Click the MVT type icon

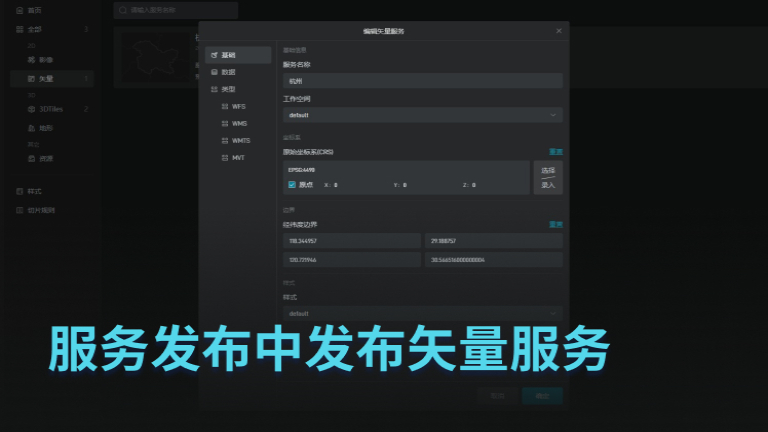(224, 158)
